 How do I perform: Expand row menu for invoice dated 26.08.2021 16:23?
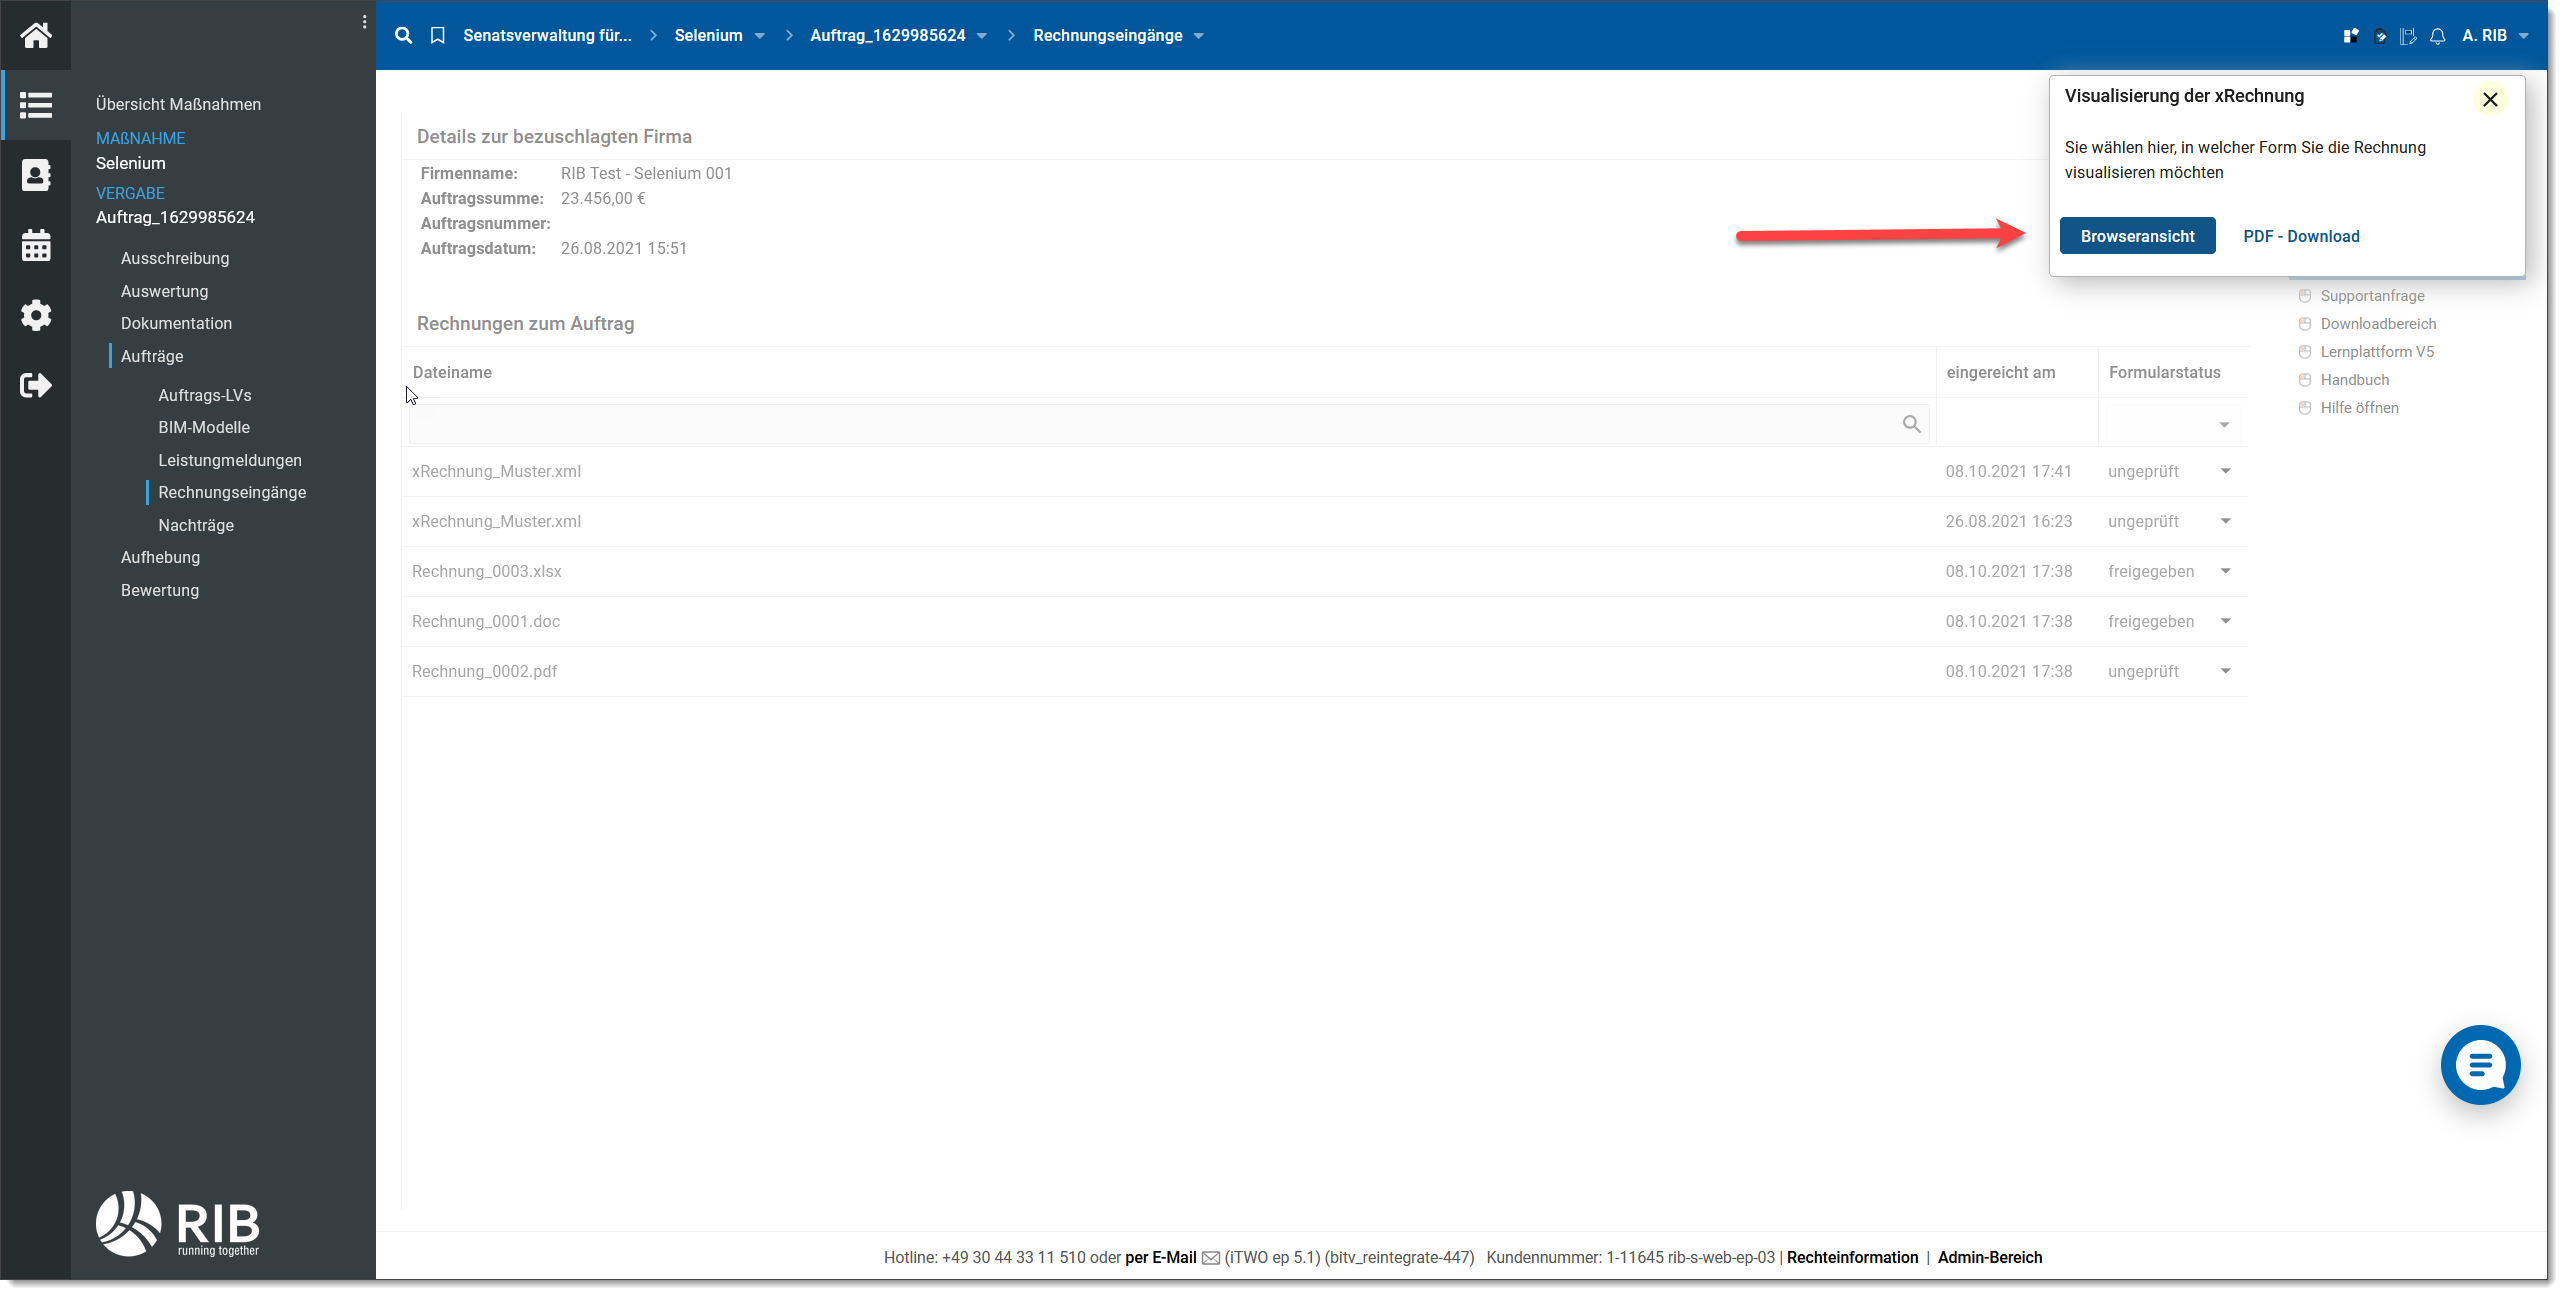coord(2226,521)
